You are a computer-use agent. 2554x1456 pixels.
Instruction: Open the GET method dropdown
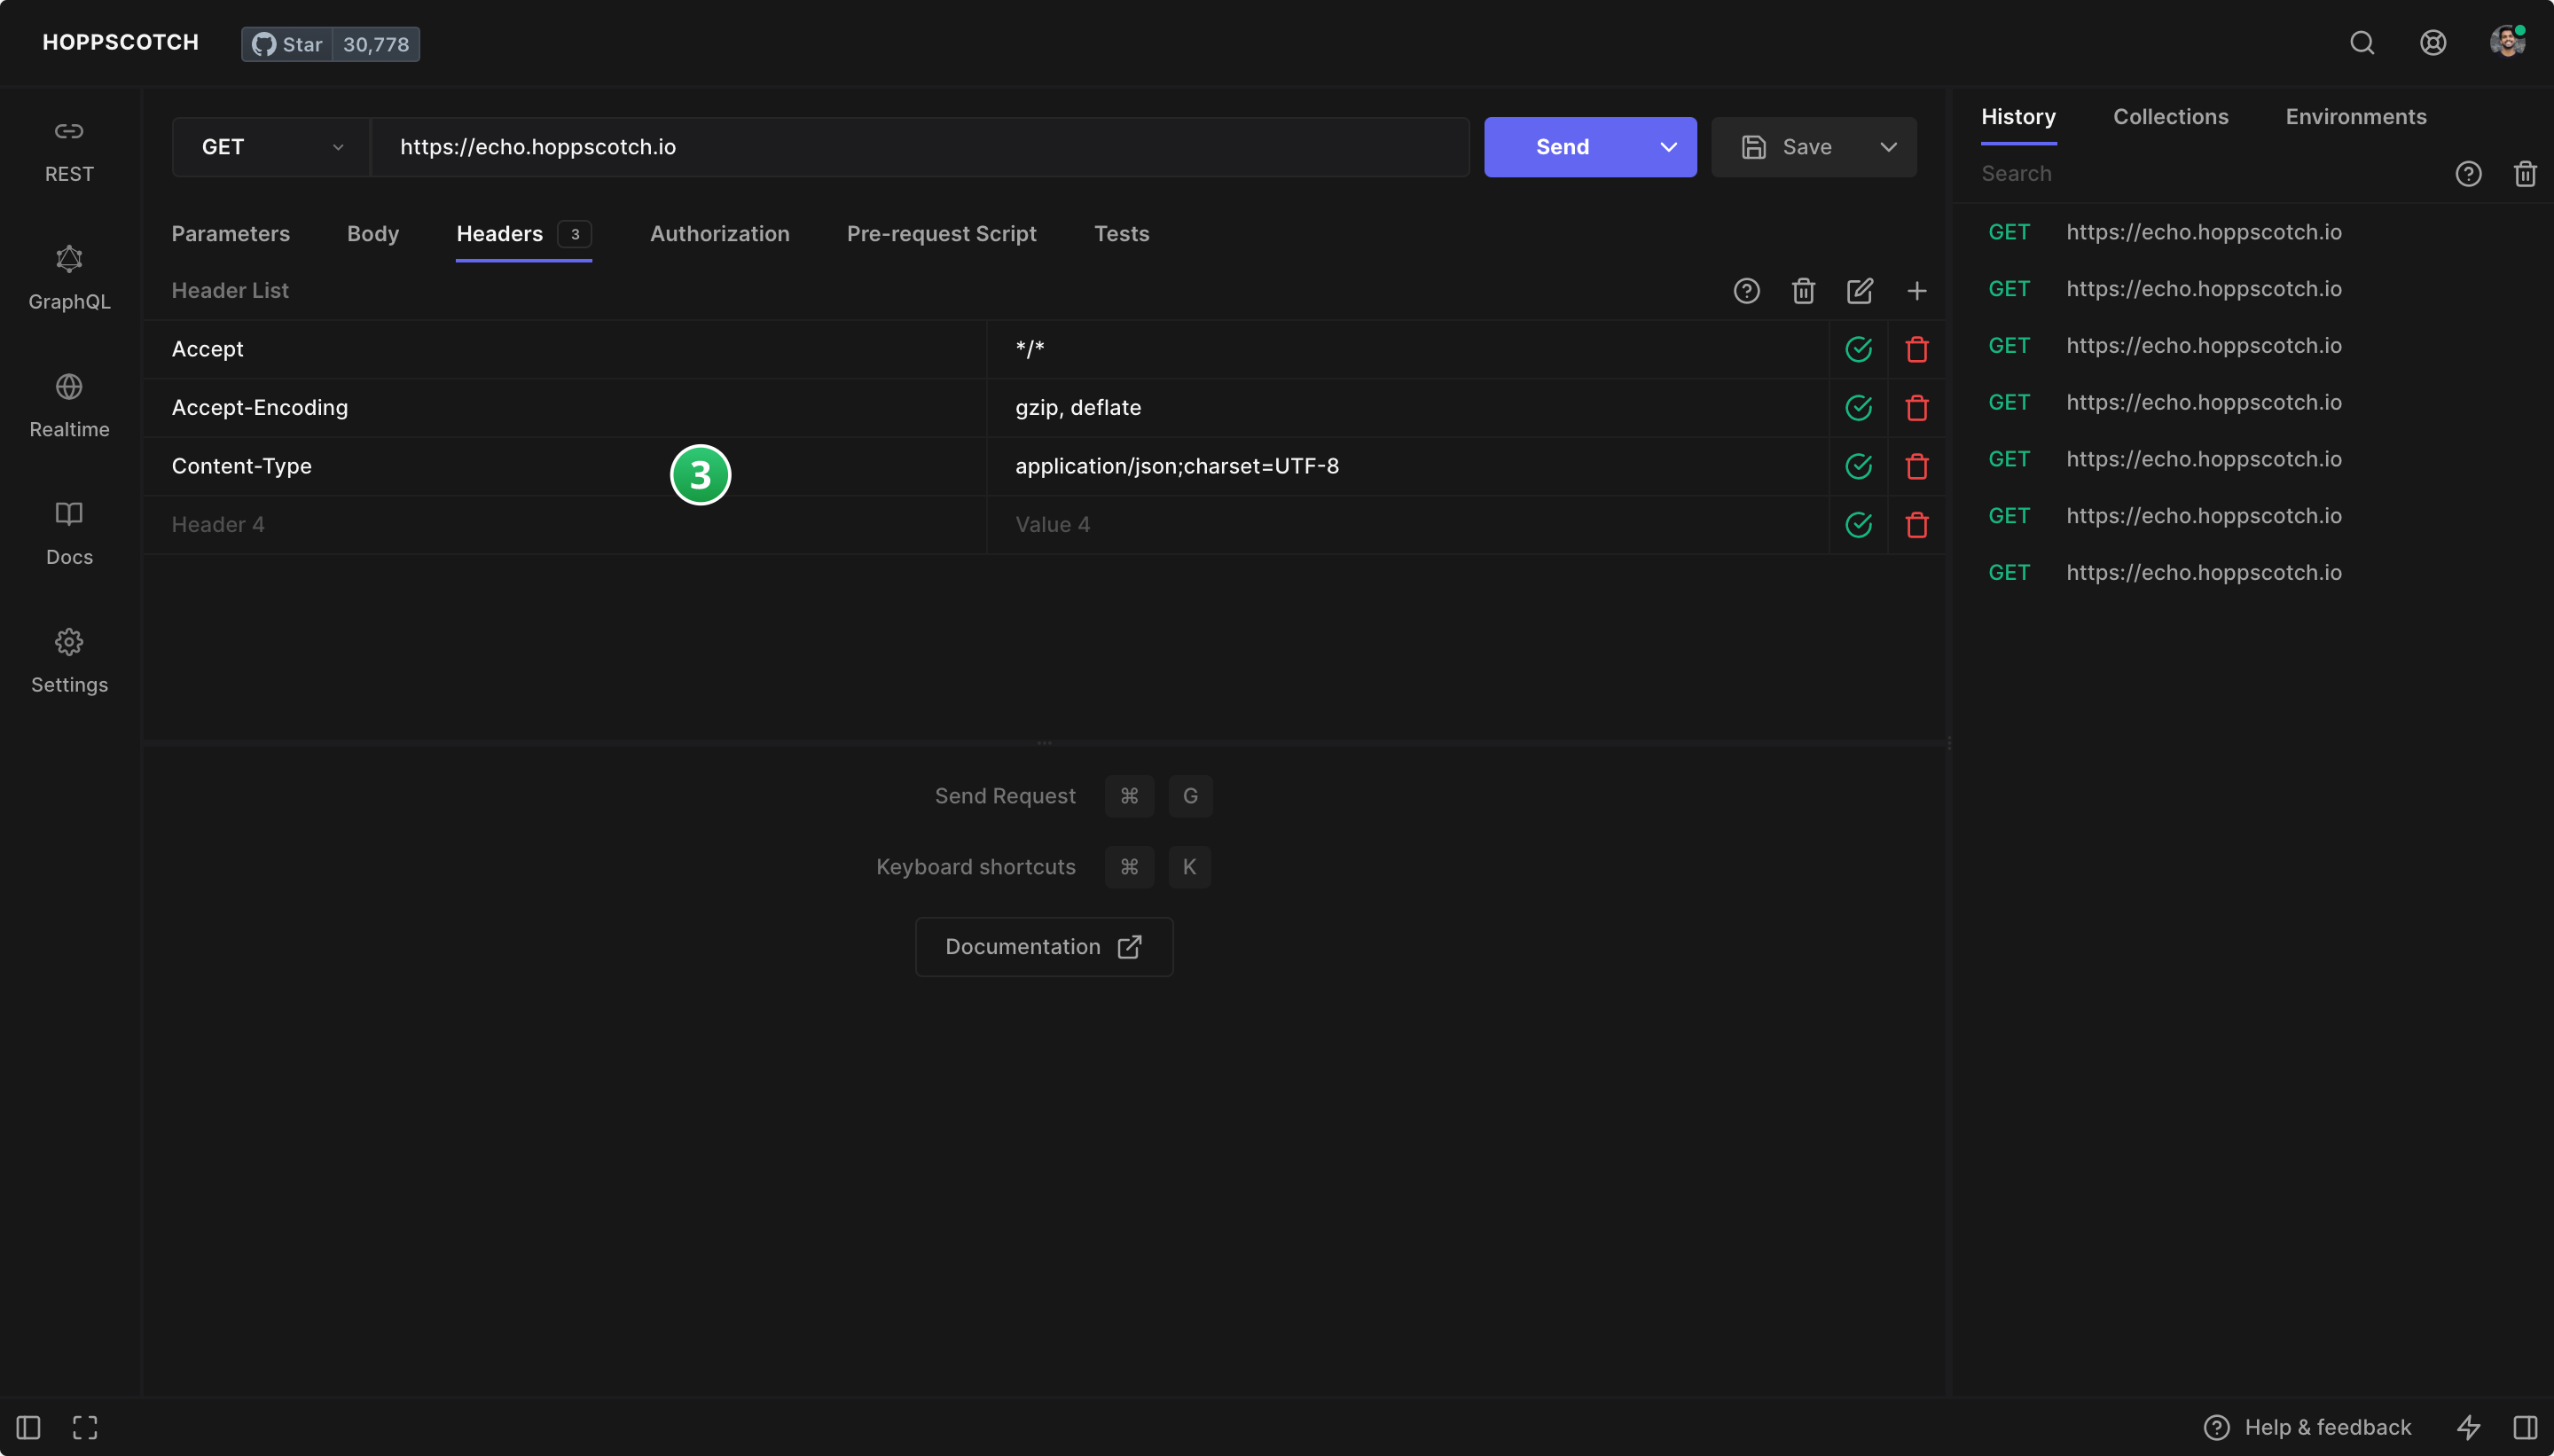click(x=271, y=147)
